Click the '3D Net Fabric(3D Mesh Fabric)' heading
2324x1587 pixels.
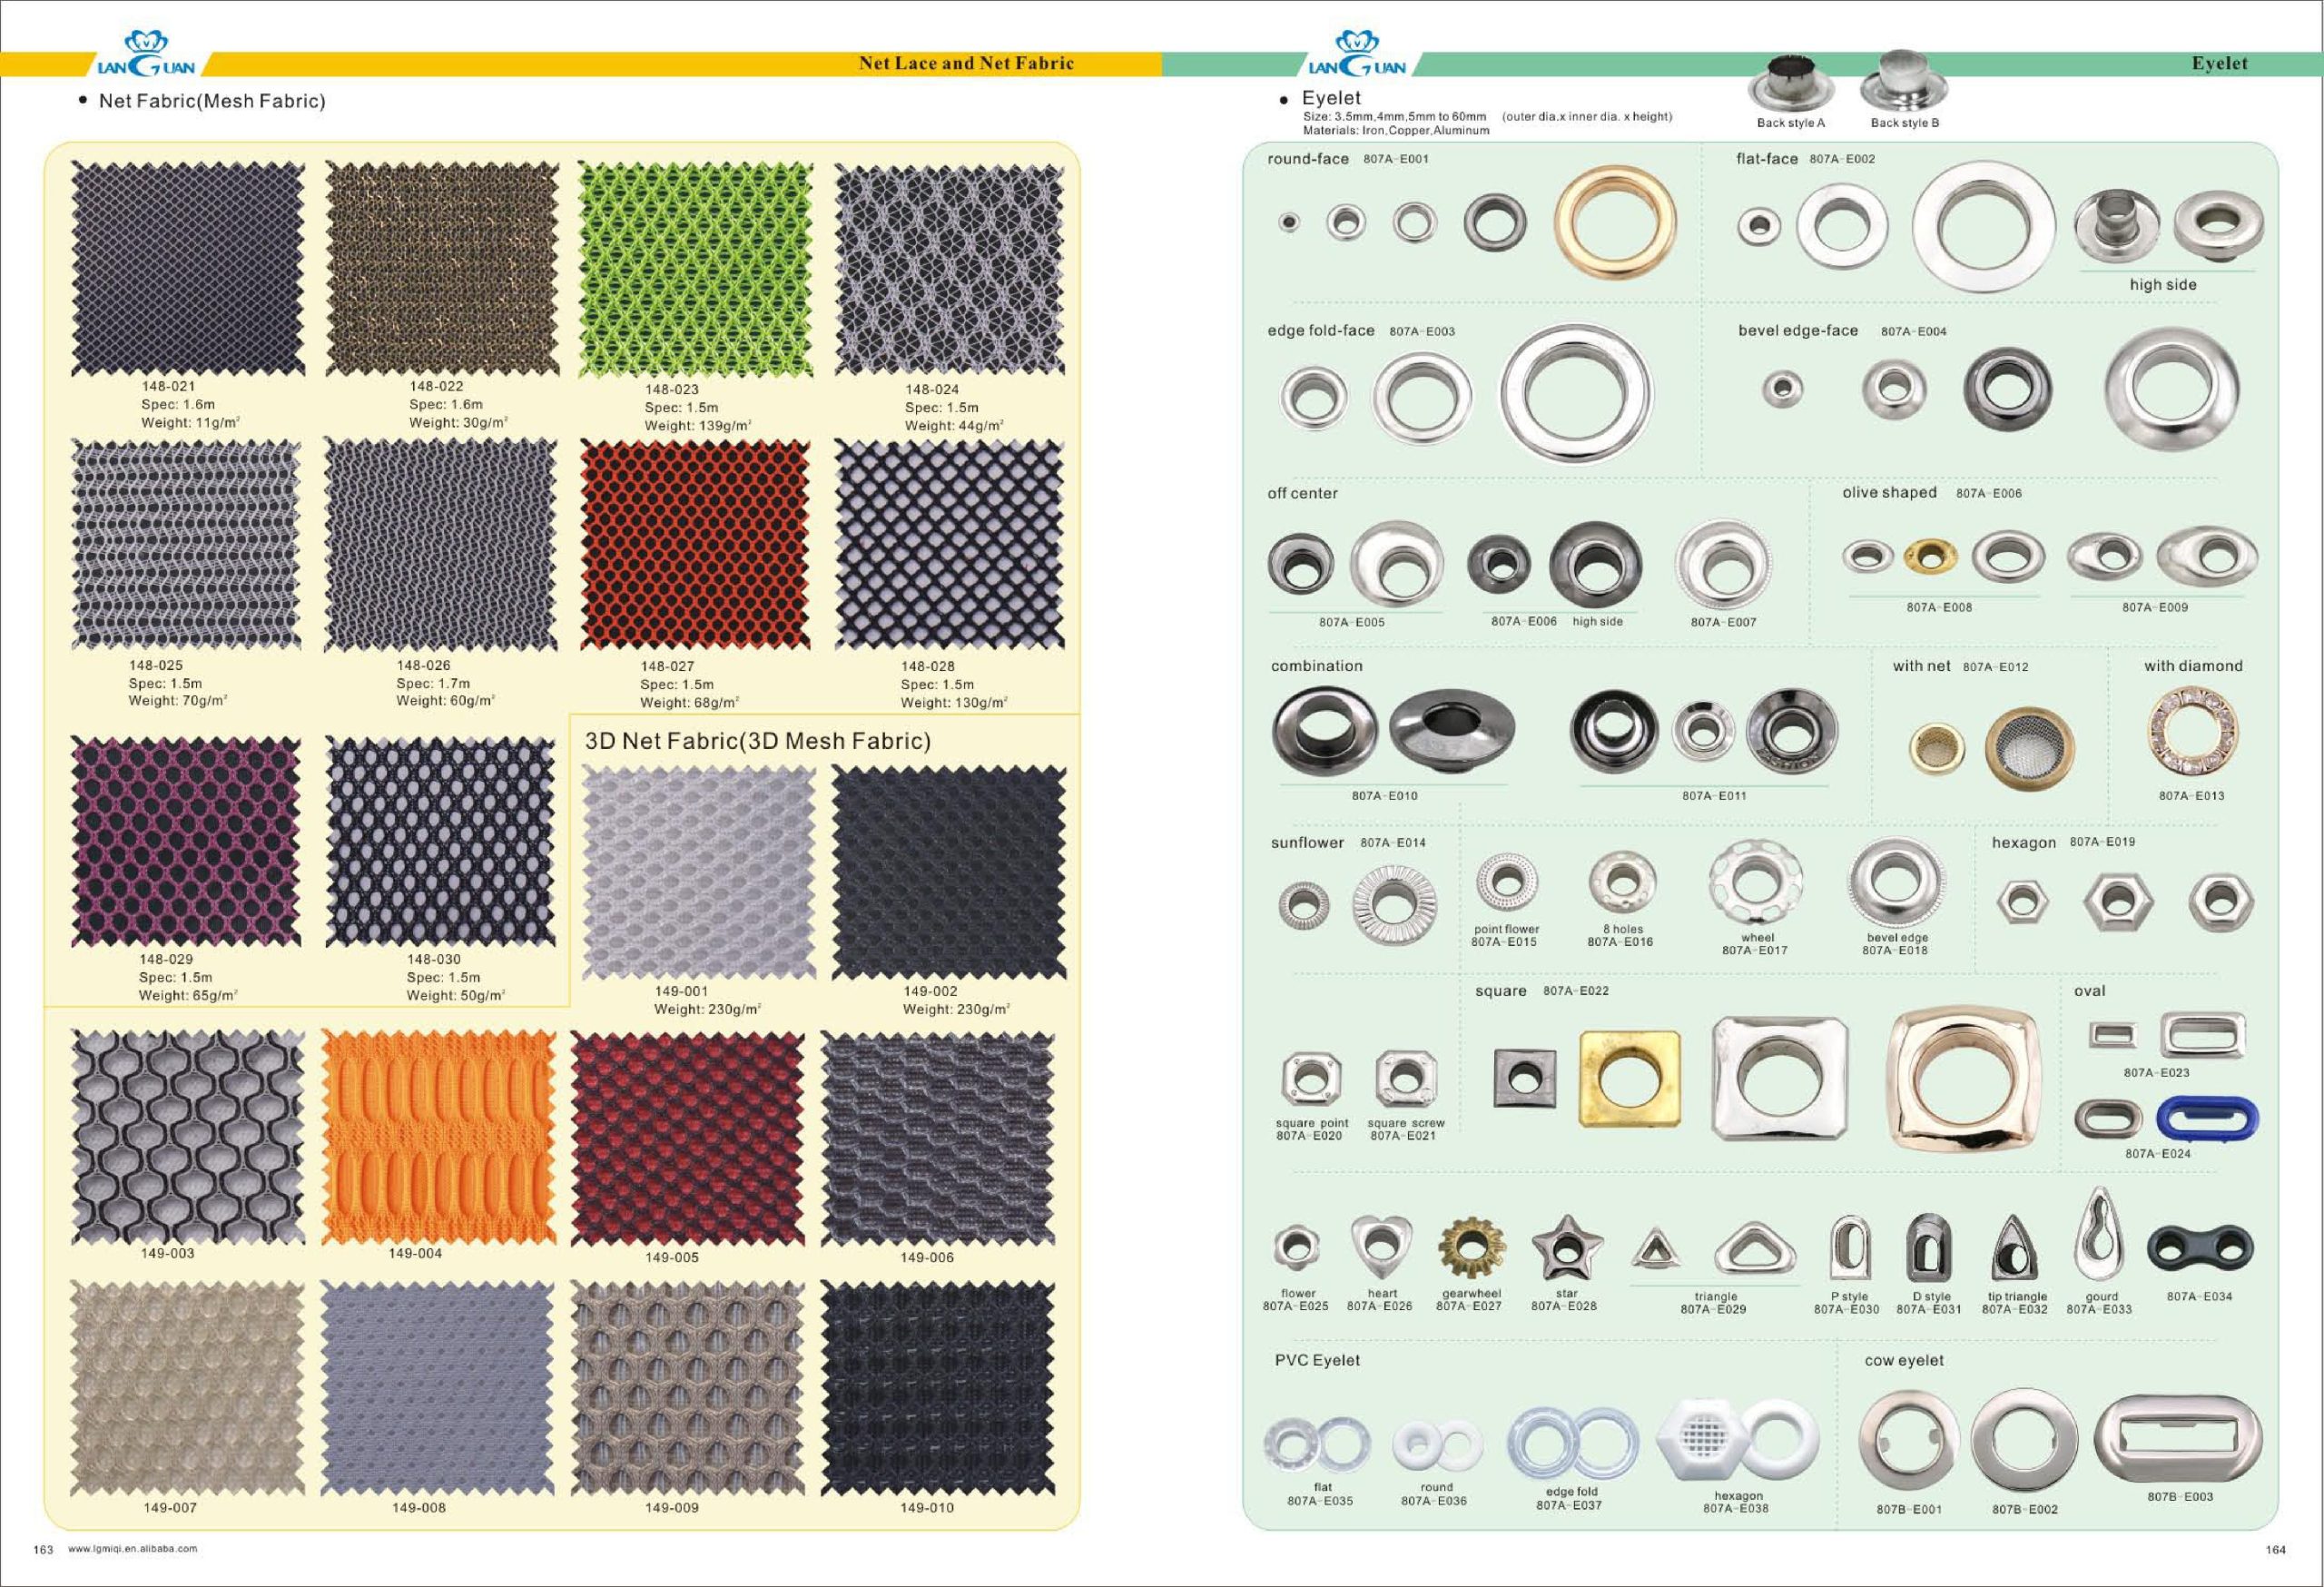757,741
